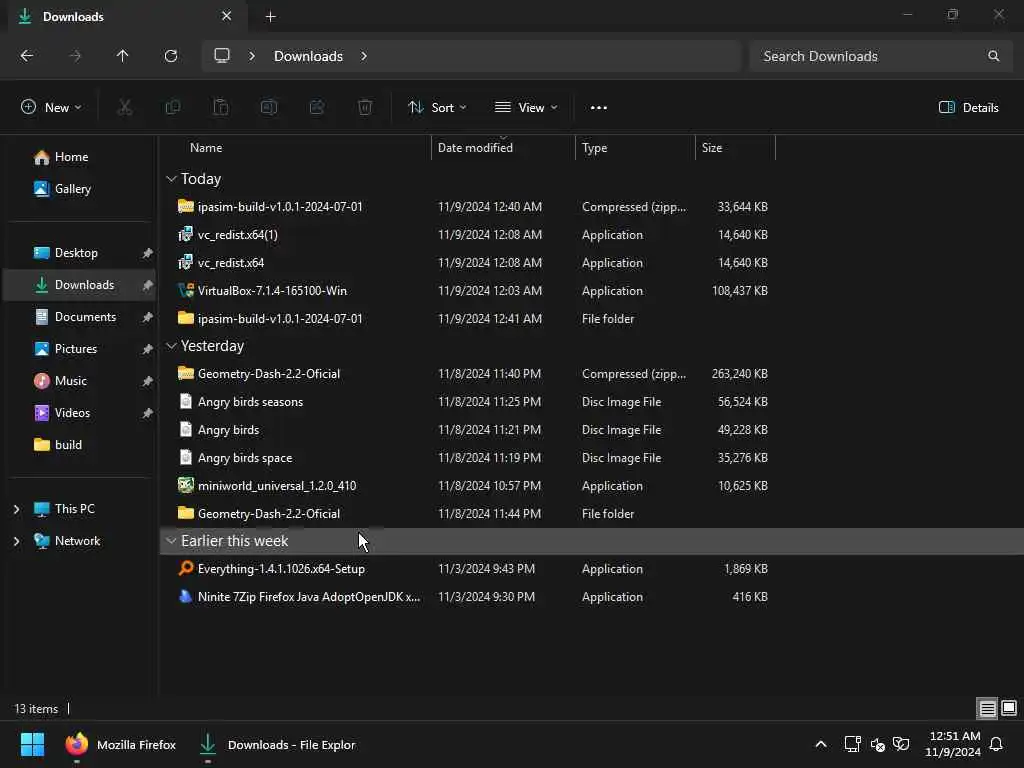1024x768 pixels.
Task: Collapse the Earlier this week group
Action: click(x=171, y=541)
